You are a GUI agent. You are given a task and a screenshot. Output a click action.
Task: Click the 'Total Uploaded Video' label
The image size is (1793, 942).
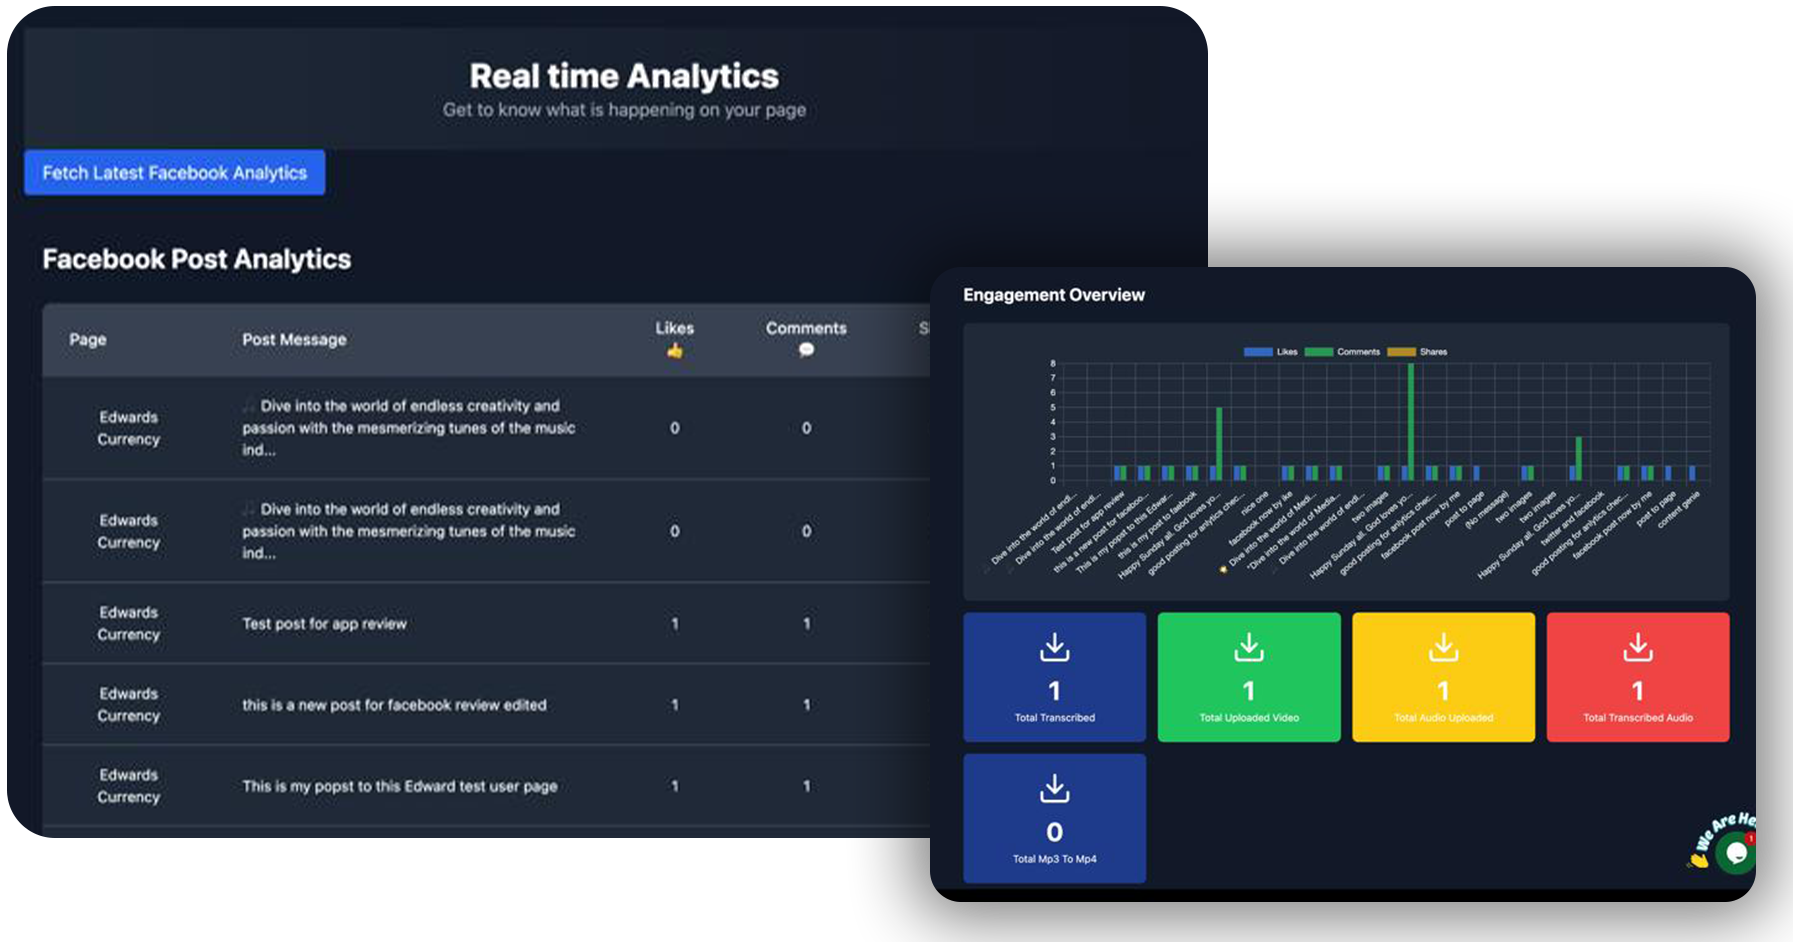click(x=1249, y=718)
